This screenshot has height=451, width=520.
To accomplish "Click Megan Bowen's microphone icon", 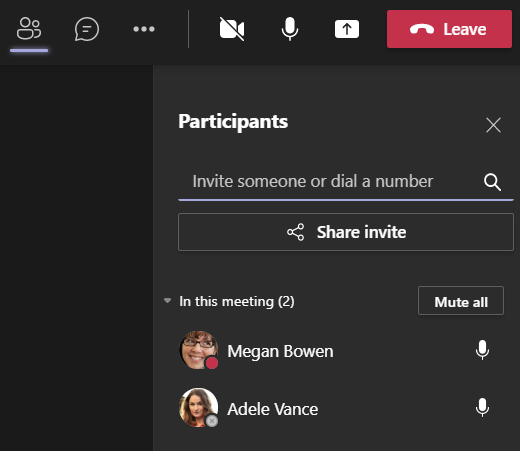I will (x=482, y=350).
